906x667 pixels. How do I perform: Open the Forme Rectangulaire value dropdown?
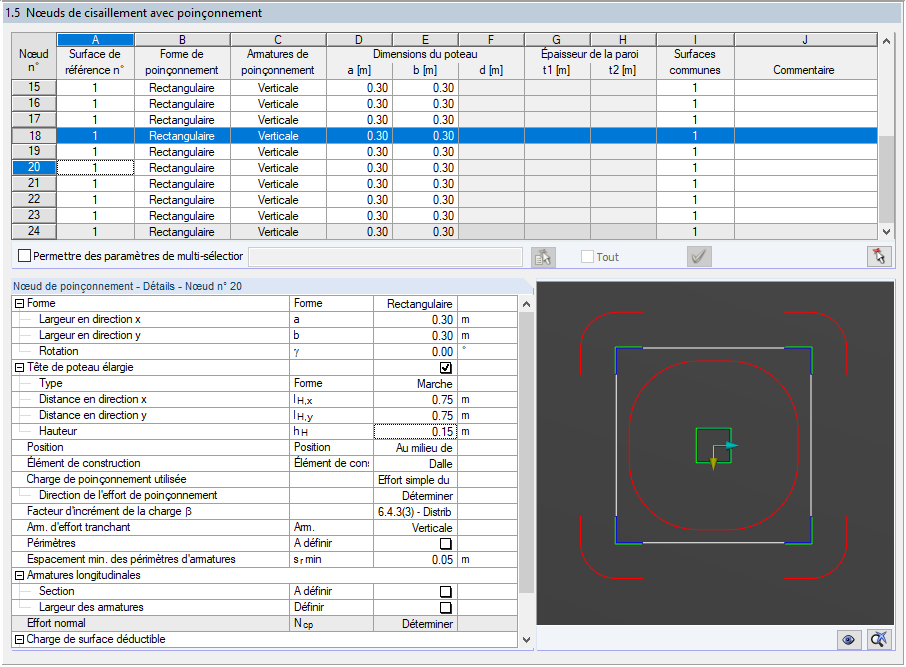pos(415,304)
